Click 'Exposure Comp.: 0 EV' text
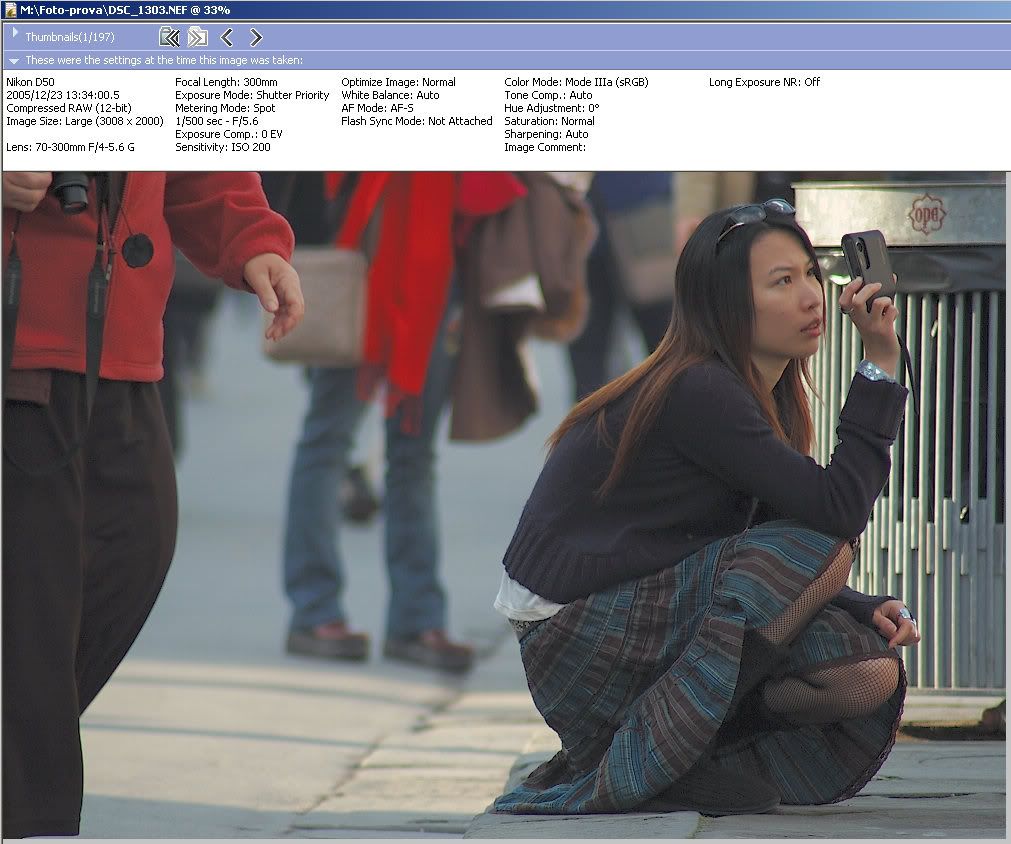1011x844 pixels. 229,134
